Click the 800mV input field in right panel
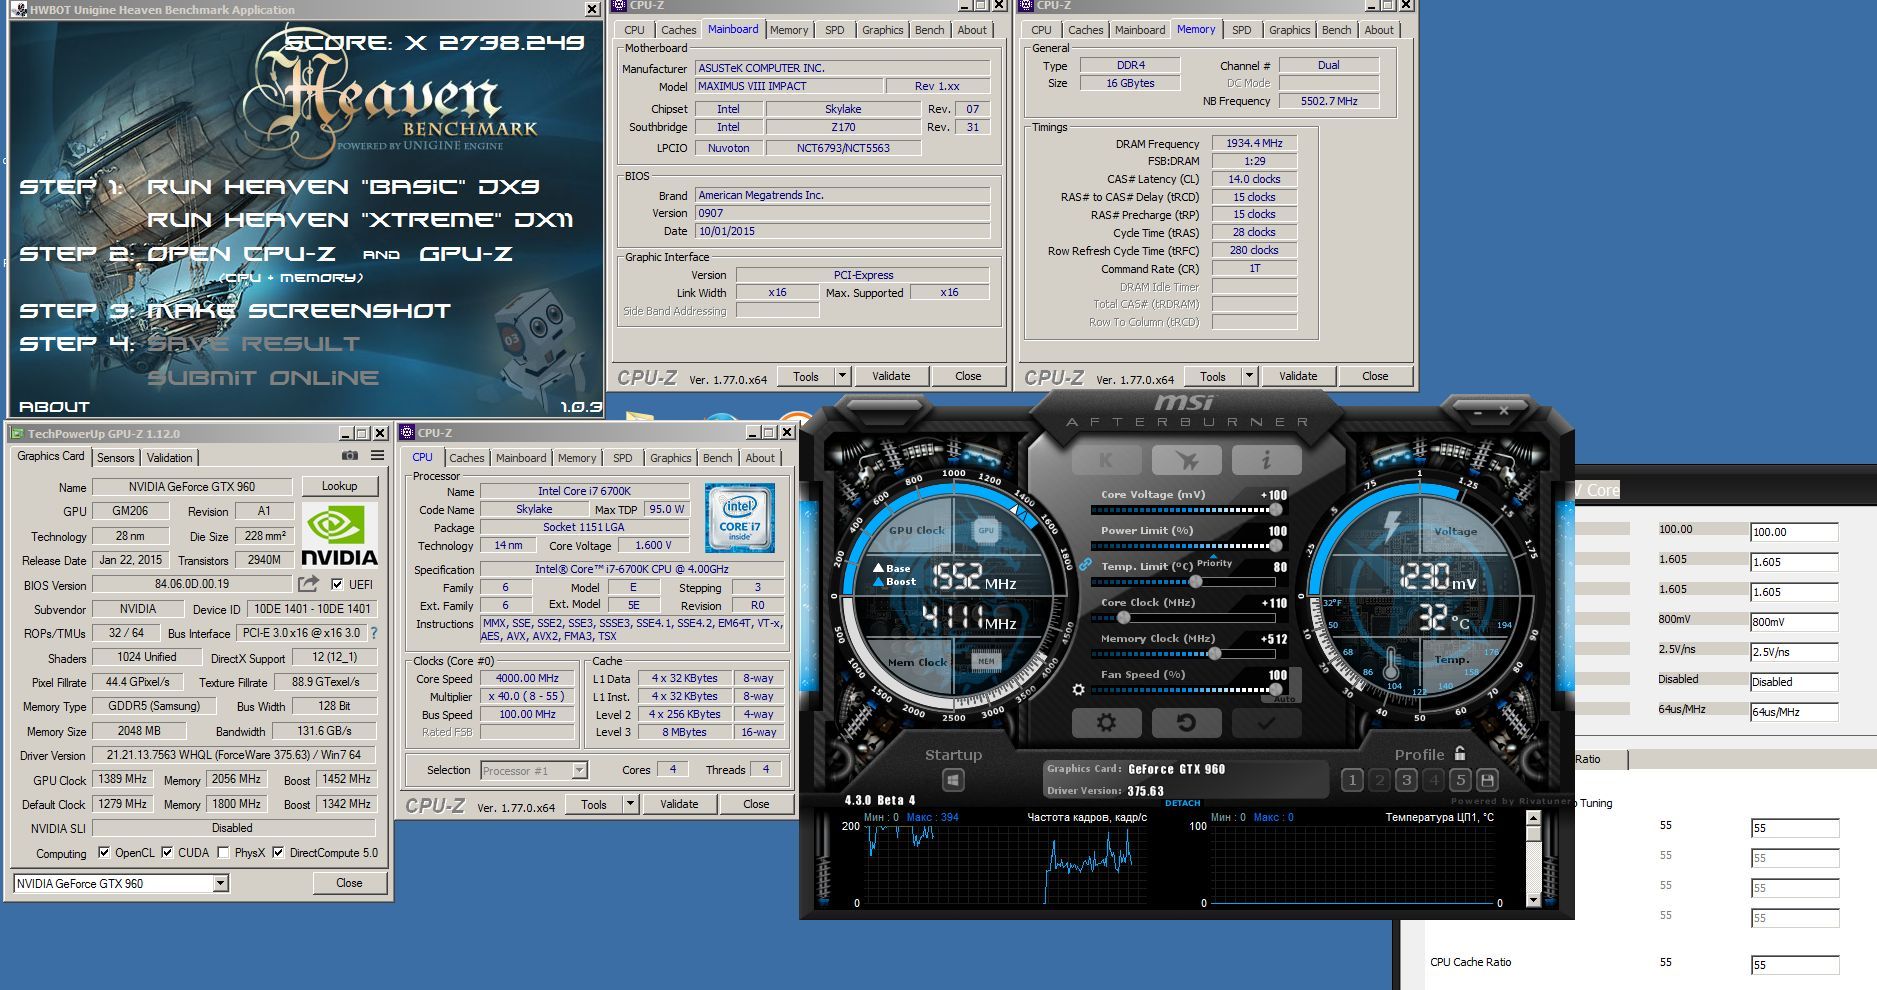 (x=1794, y=622)
